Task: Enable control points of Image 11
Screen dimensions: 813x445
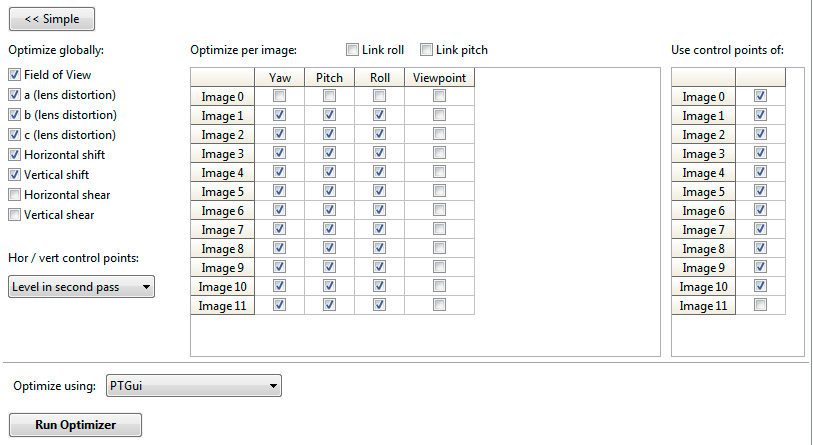Action: point(761,305)
